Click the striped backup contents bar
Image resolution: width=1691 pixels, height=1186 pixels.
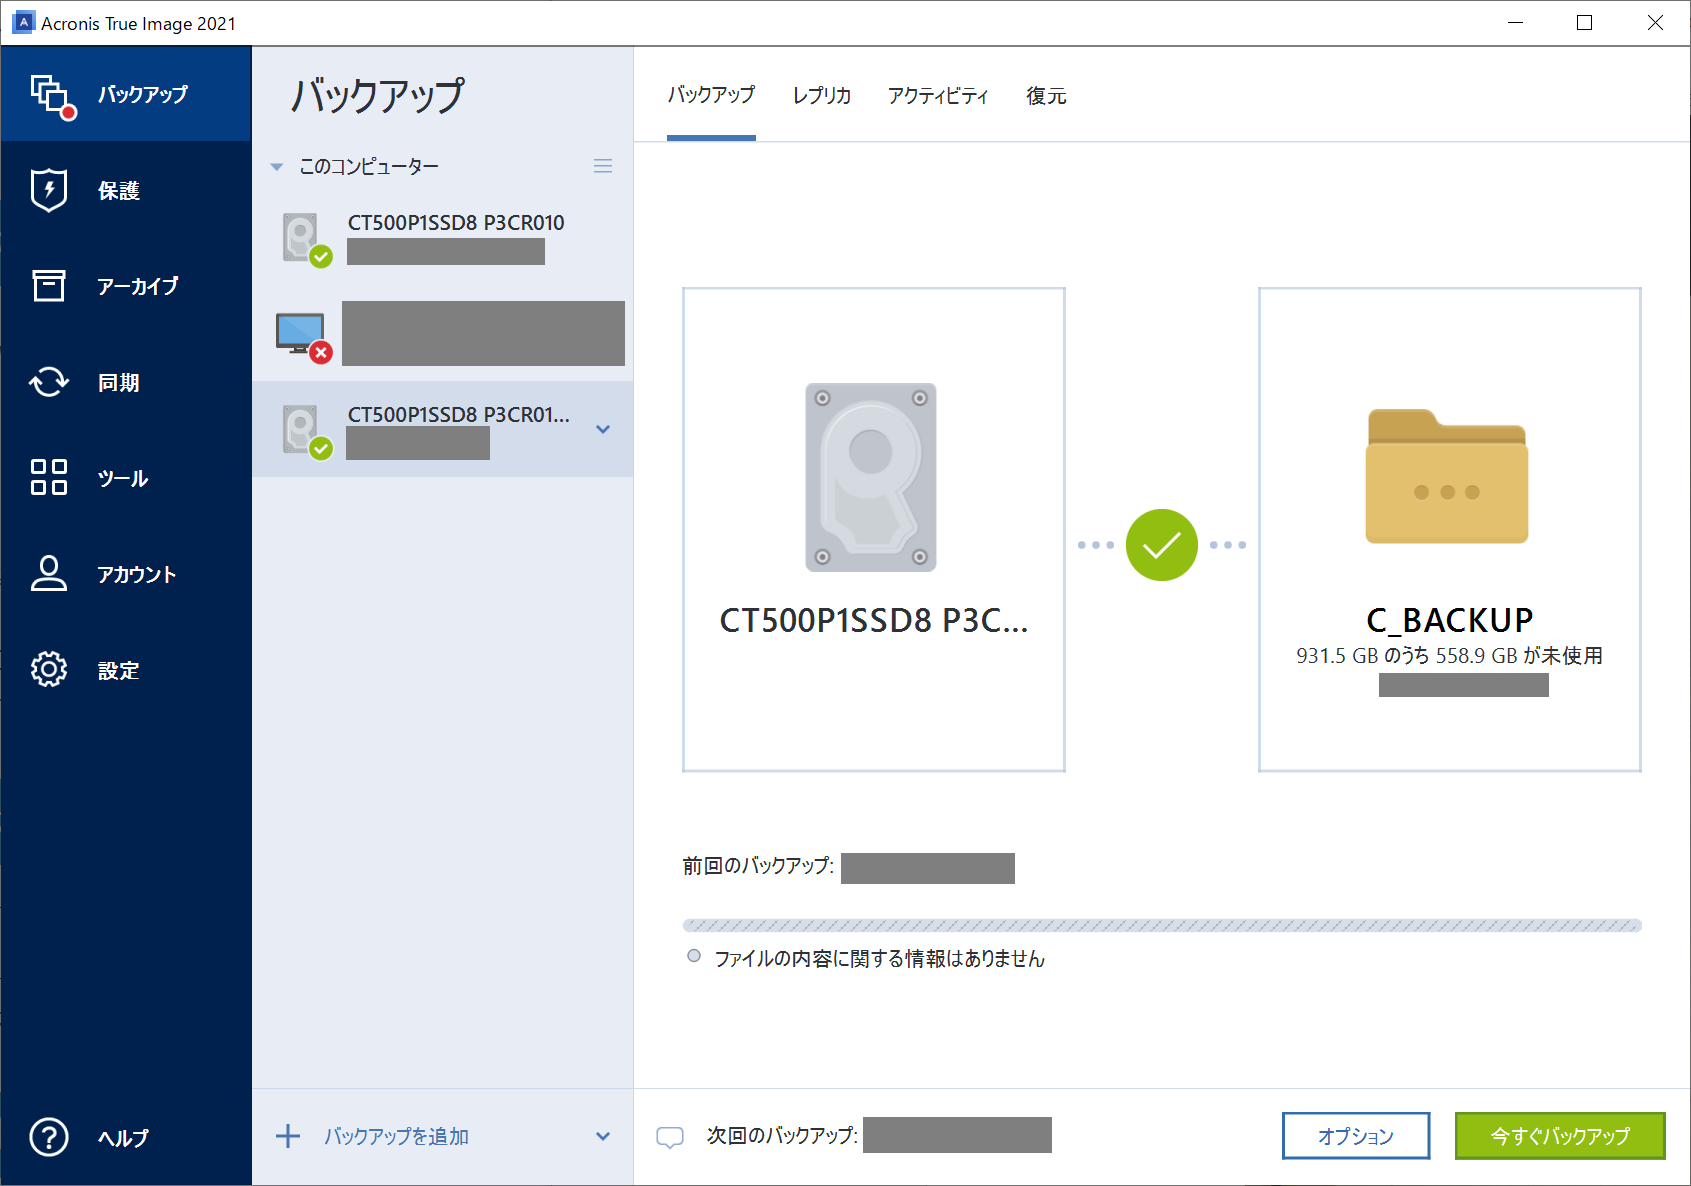pyautogui.click(x=1162, y=925)
